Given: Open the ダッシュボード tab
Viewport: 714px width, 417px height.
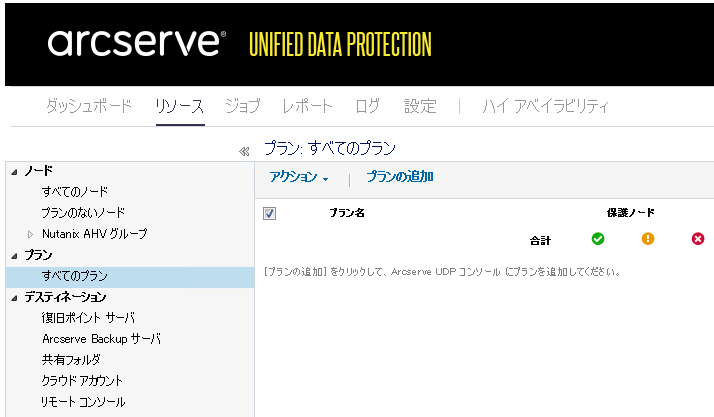Looking at the screenshot, I should (x=89, y=106).
